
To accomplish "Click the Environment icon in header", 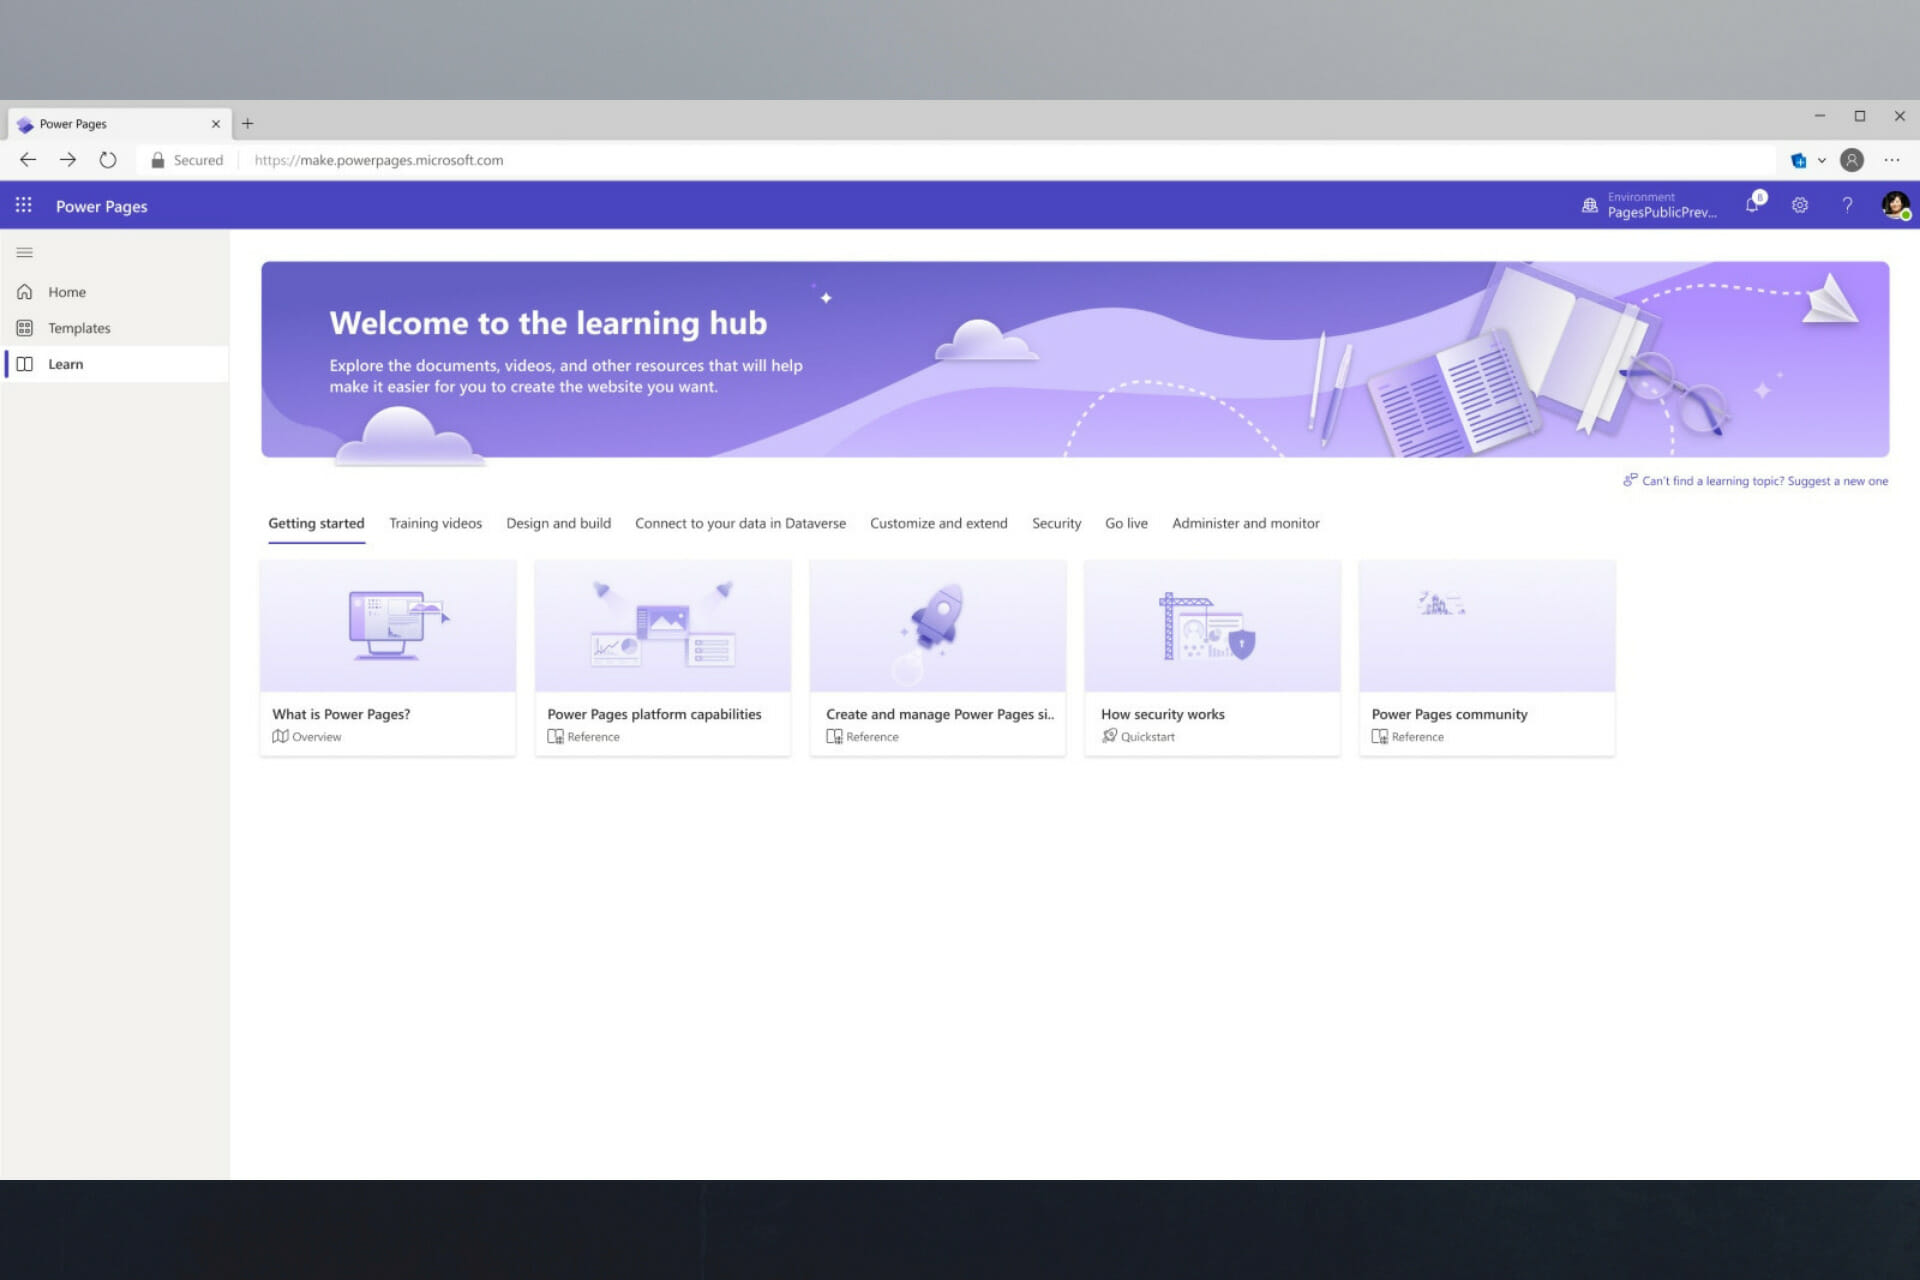I will pos(1590,205).
